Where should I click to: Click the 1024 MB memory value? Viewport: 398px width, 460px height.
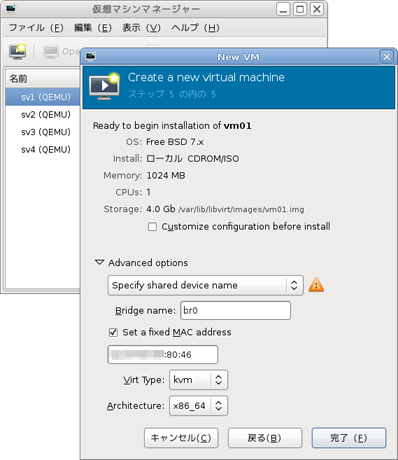[166, 176]
